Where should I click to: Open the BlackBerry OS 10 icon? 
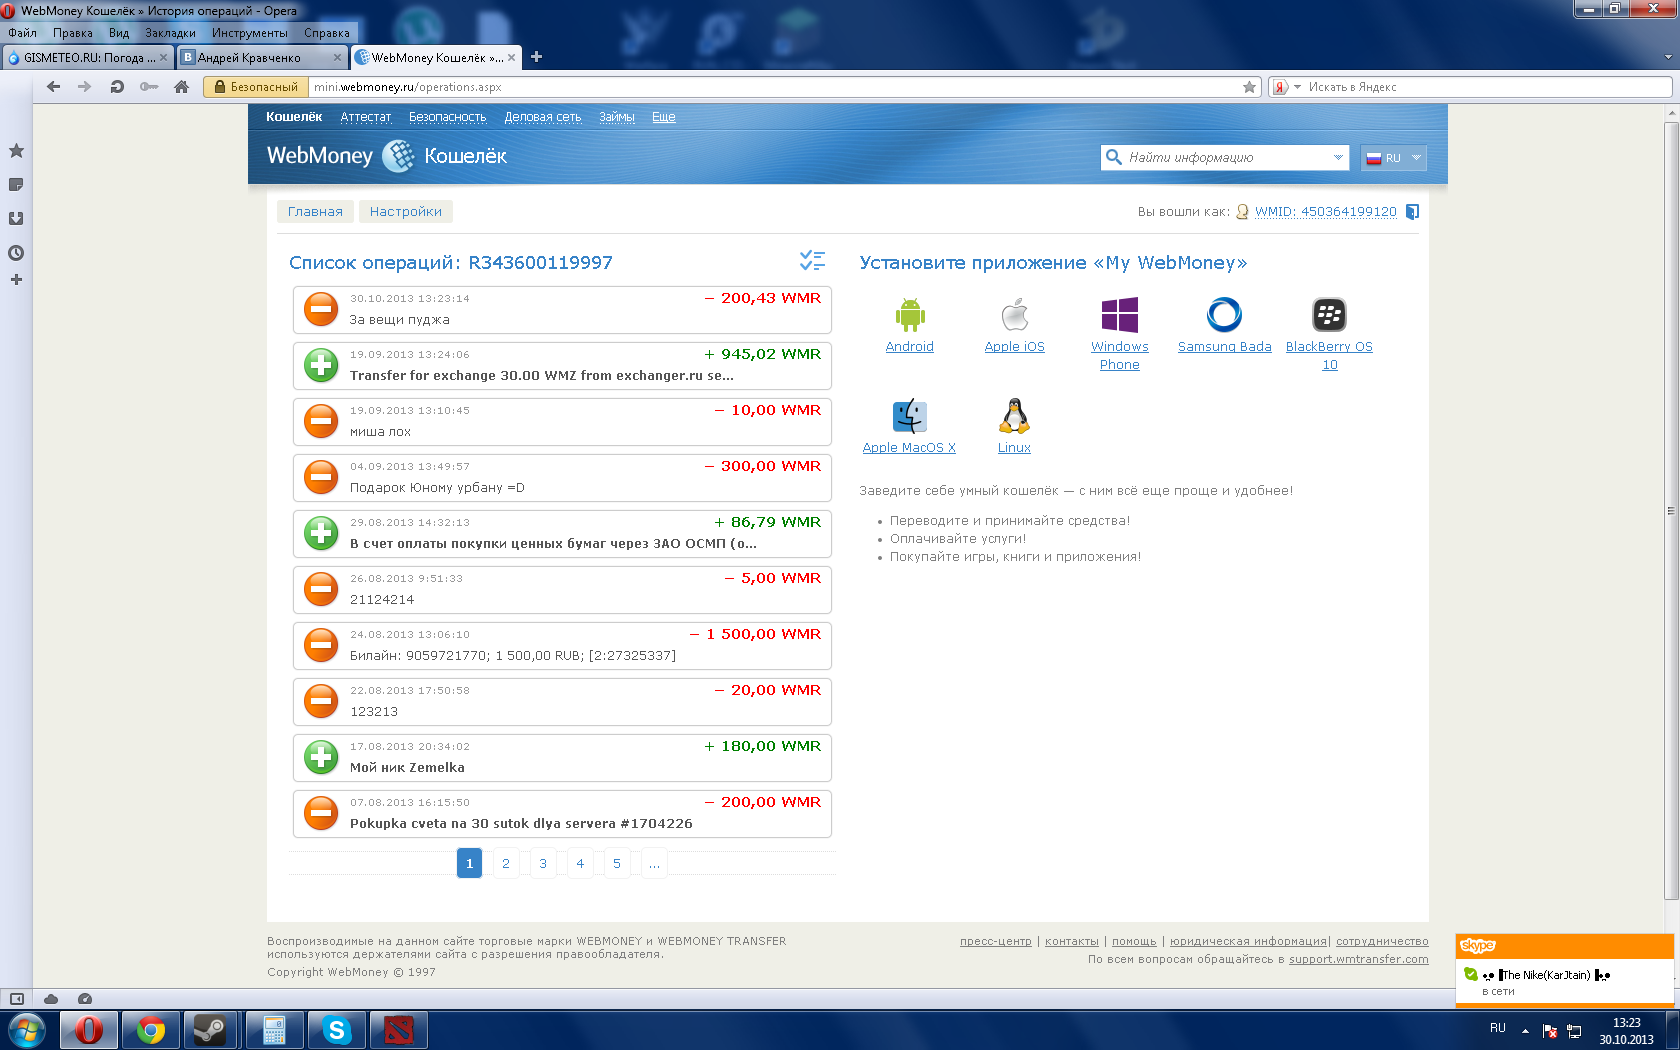click(1329, 315)
